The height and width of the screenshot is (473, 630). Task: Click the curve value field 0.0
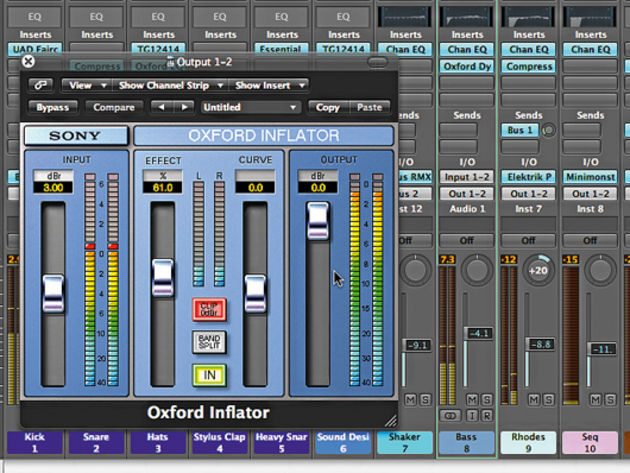pos(255,188)
